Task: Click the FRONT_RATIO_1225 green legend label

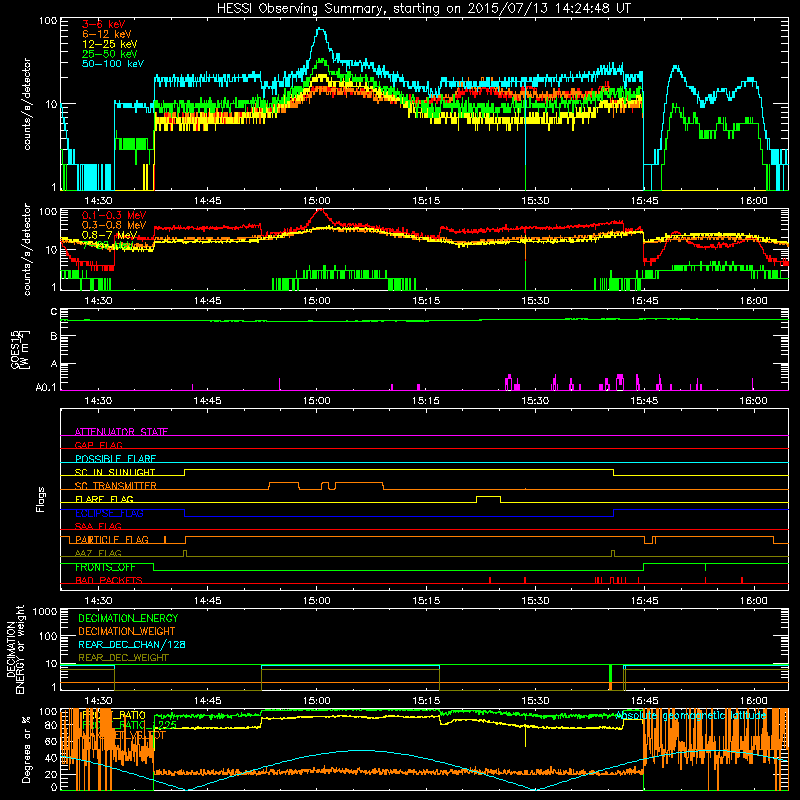Action: point(130,725)
